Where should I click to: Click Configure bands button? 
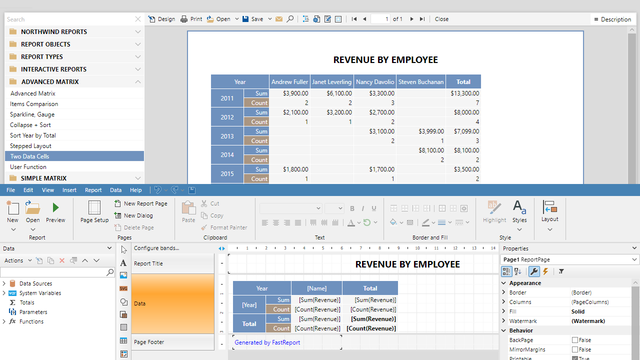pos(156,248)
